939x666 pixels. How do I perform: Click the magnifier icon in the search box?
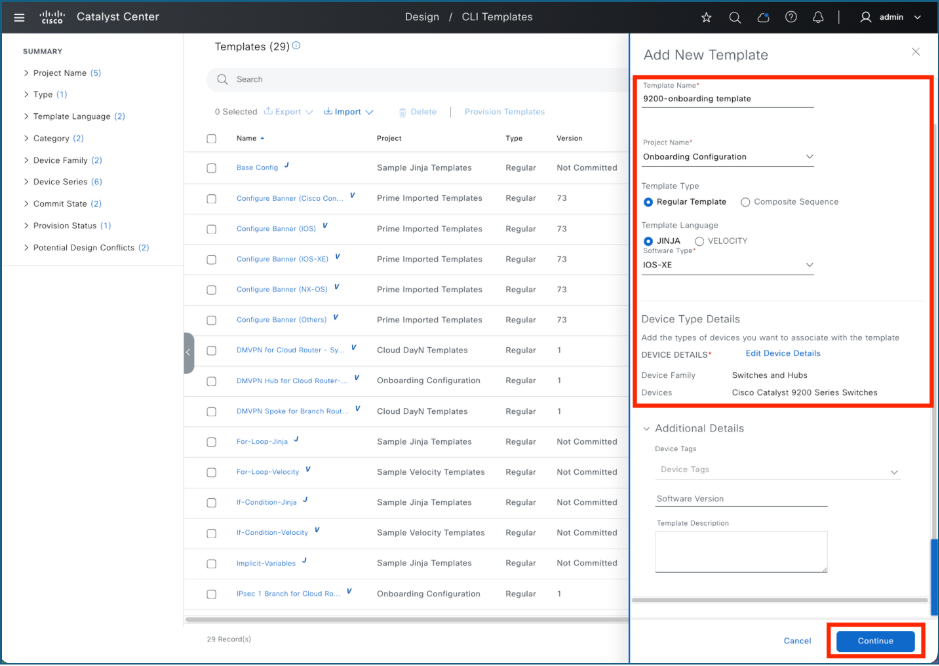[x=222, y=79]
